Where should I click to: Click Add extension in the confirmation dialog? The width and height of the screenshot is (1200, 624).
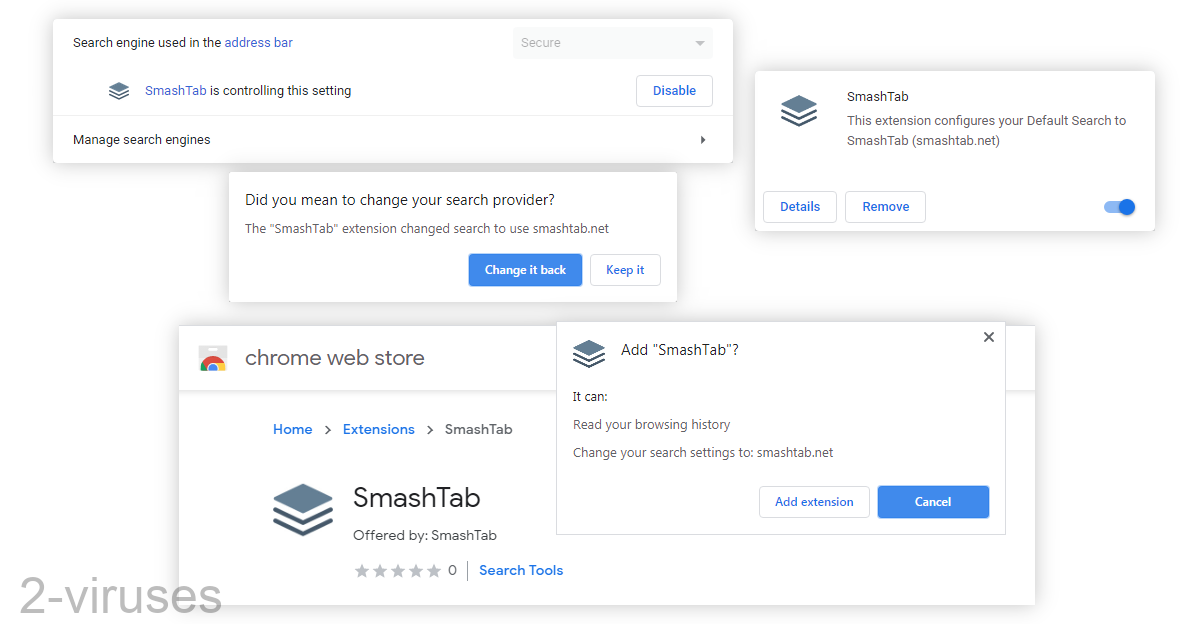coord(814,501)
